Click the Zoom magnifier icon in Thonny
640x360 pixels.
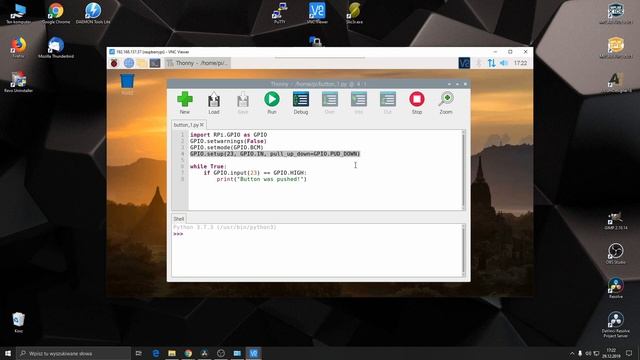coord(446,102)
